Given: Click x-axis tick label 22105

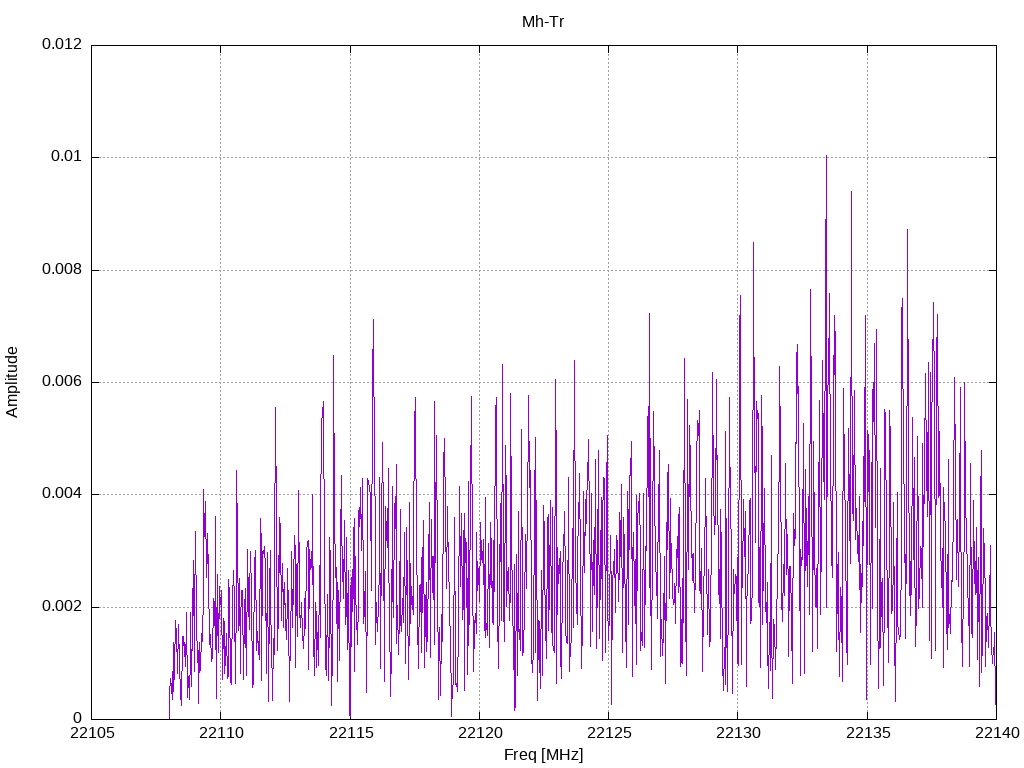Looking at the screenshot, I should [x=92, y=733].
